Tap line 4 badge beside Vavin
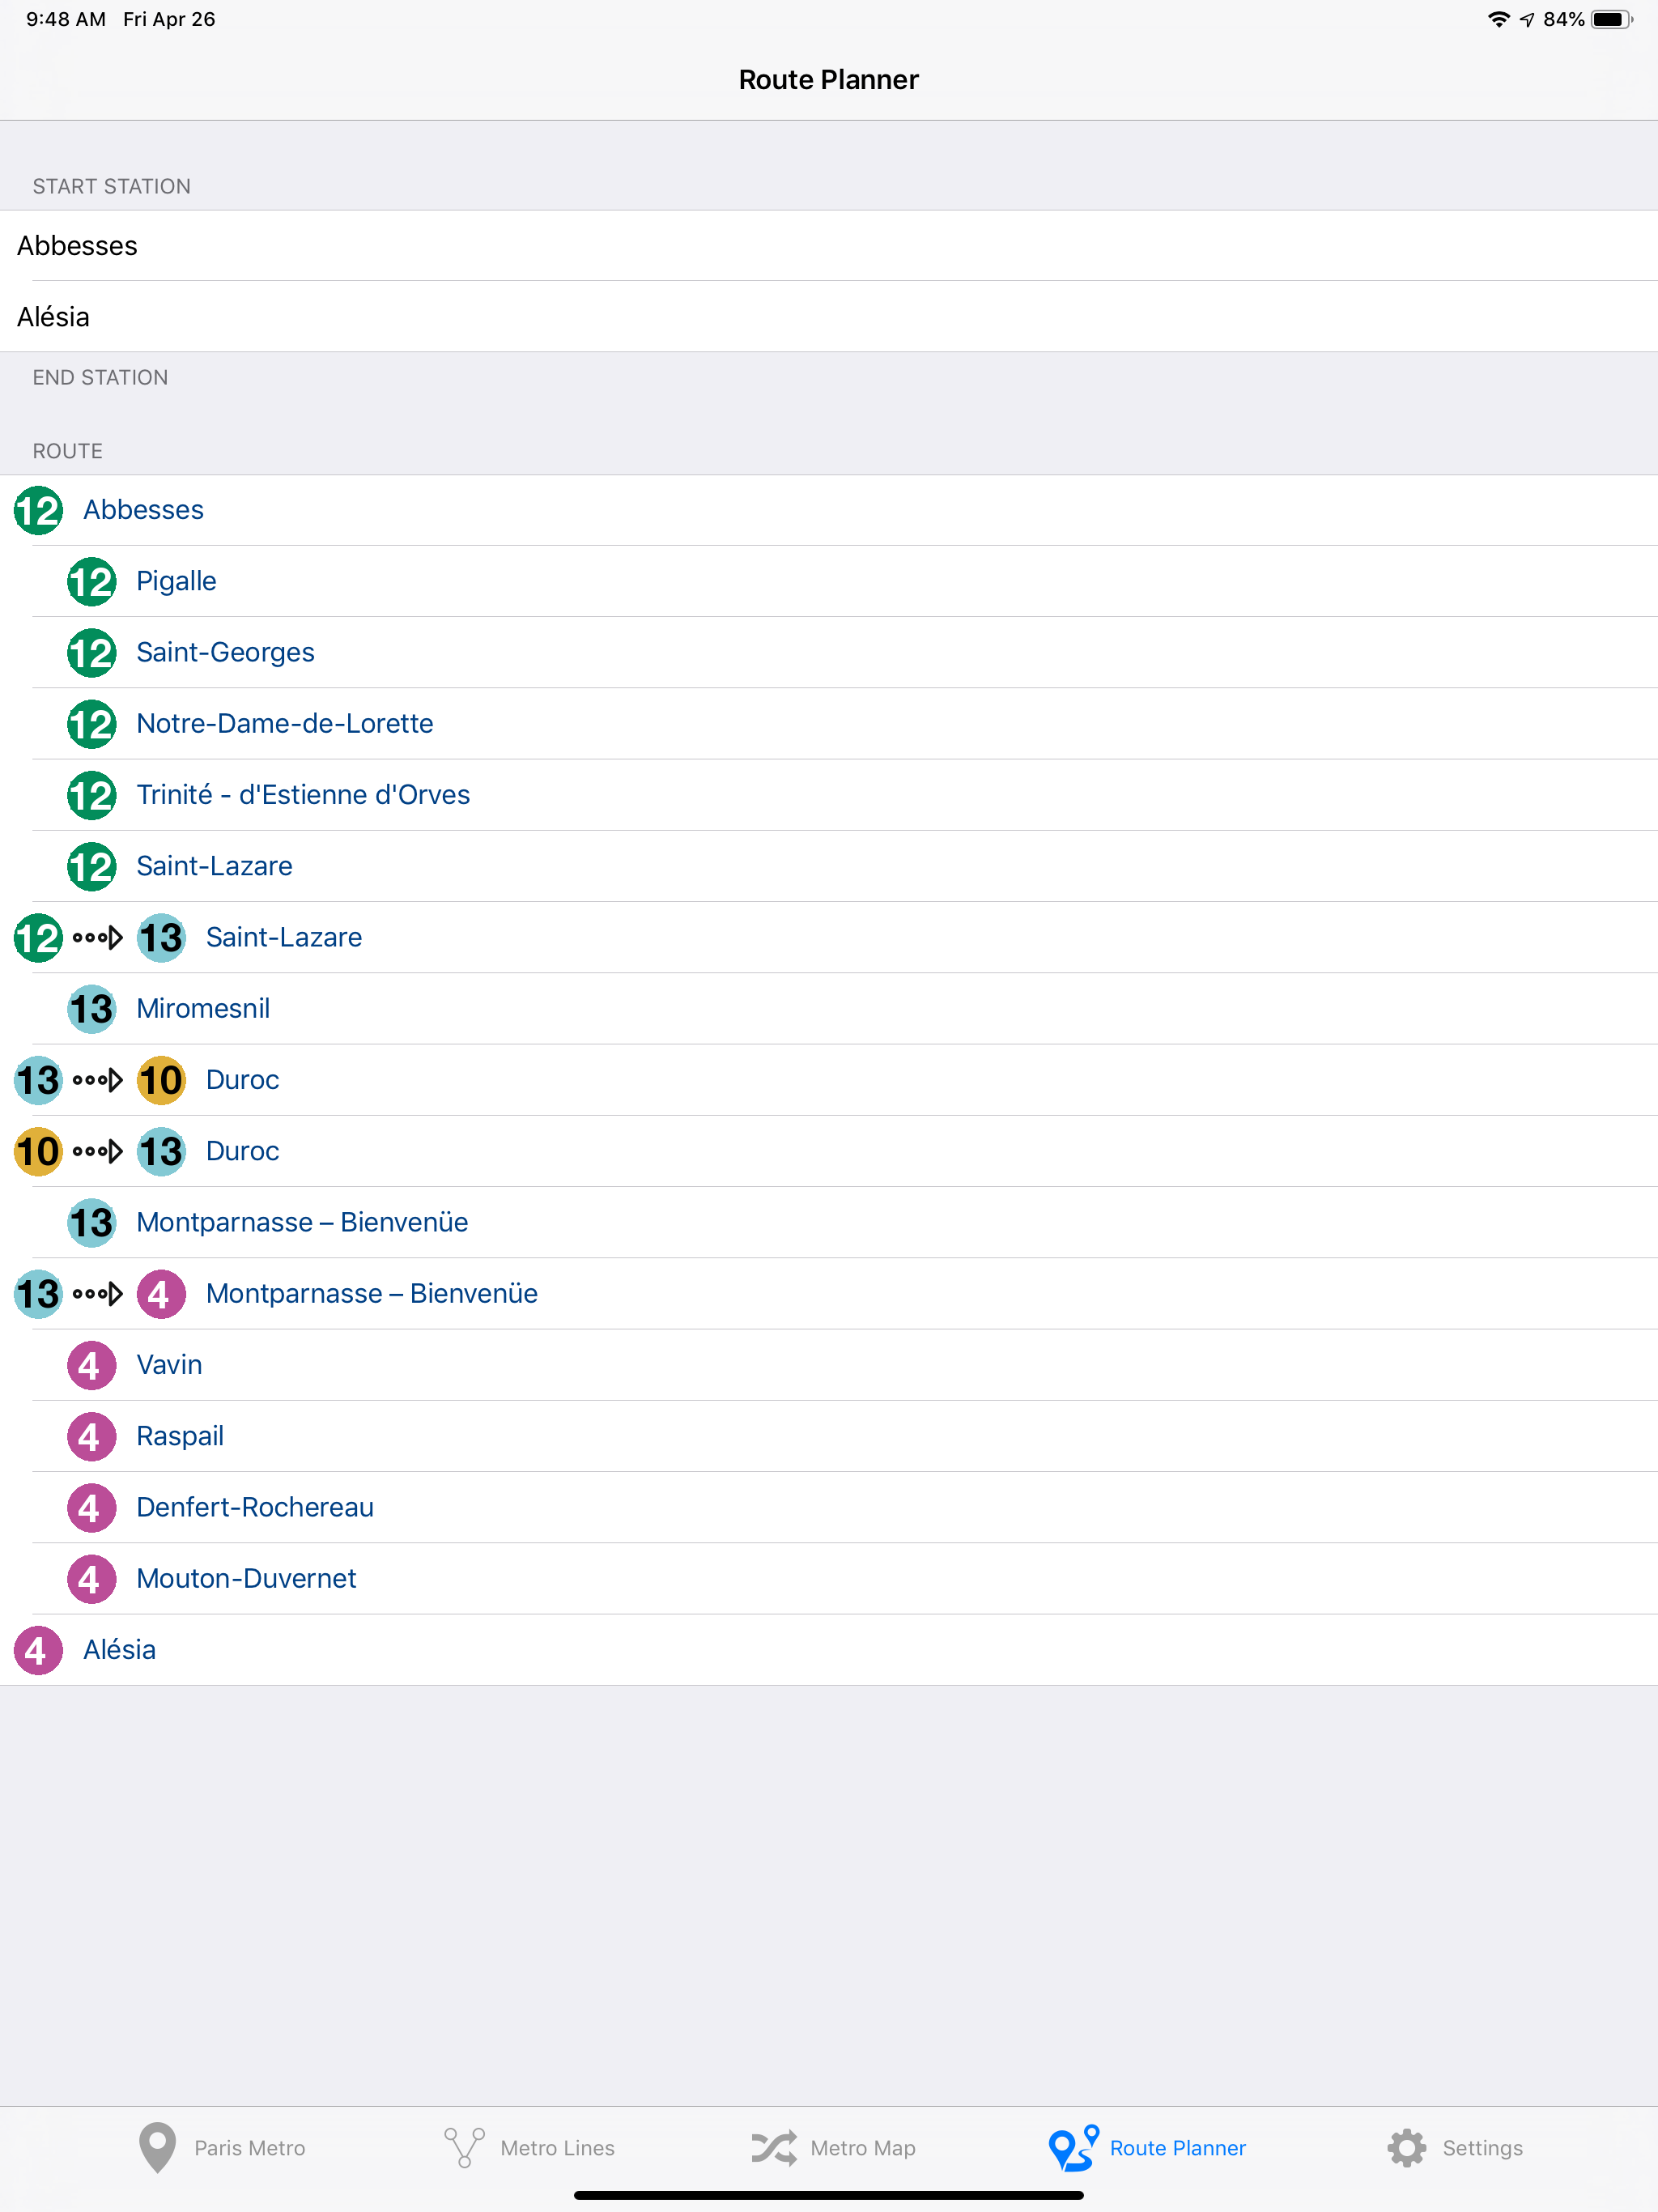The height and width of the screenshot is (2212, 1658). click(x=91, y=1366)
